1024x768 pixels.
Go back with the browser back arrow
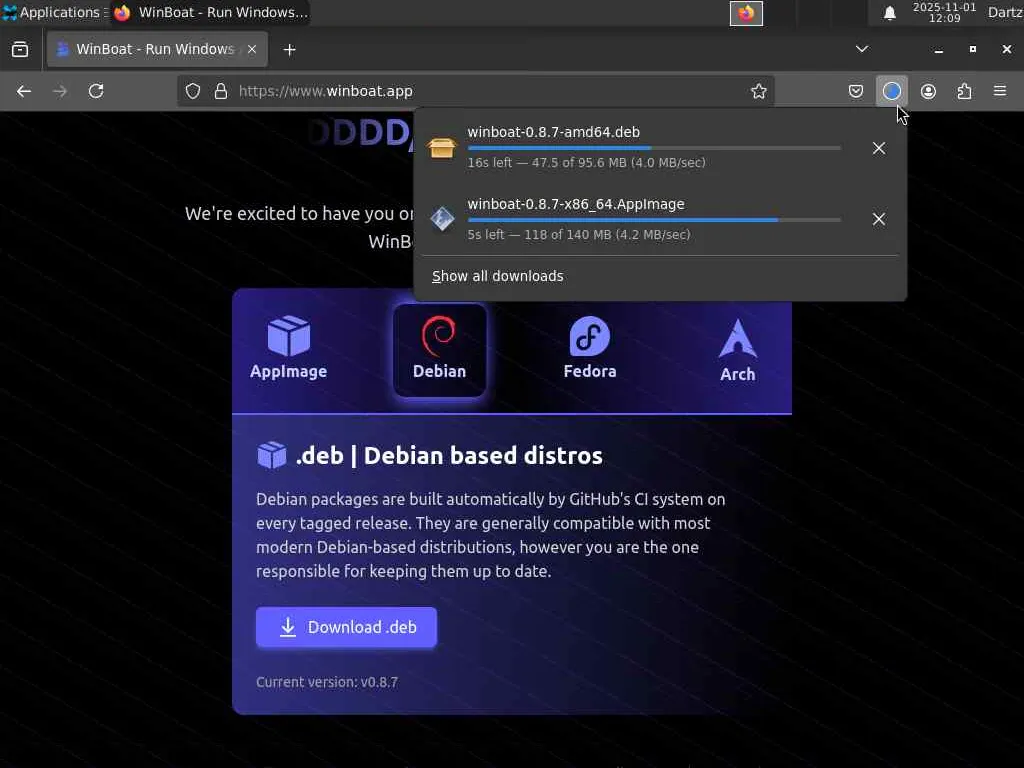(24, 91)
